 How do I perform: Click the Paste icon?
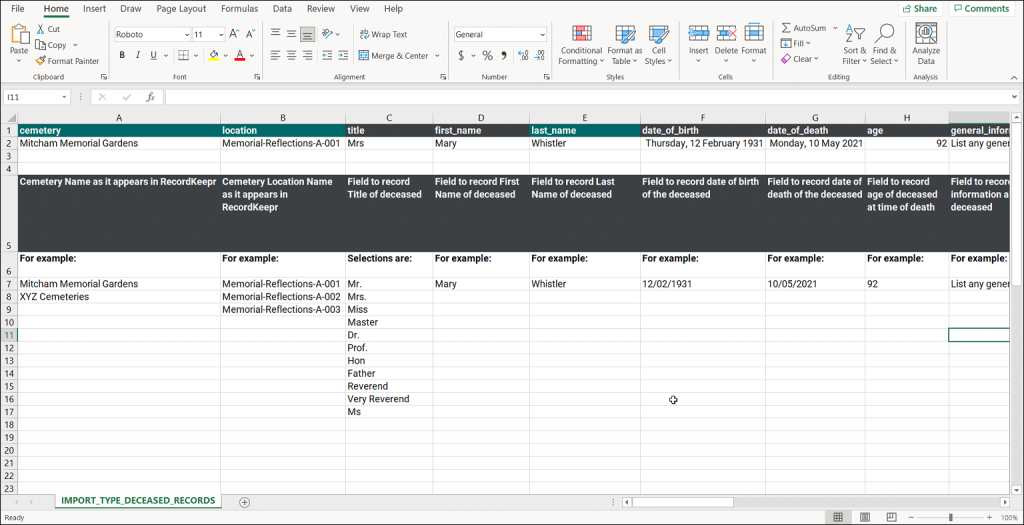(x=19, y=35)
